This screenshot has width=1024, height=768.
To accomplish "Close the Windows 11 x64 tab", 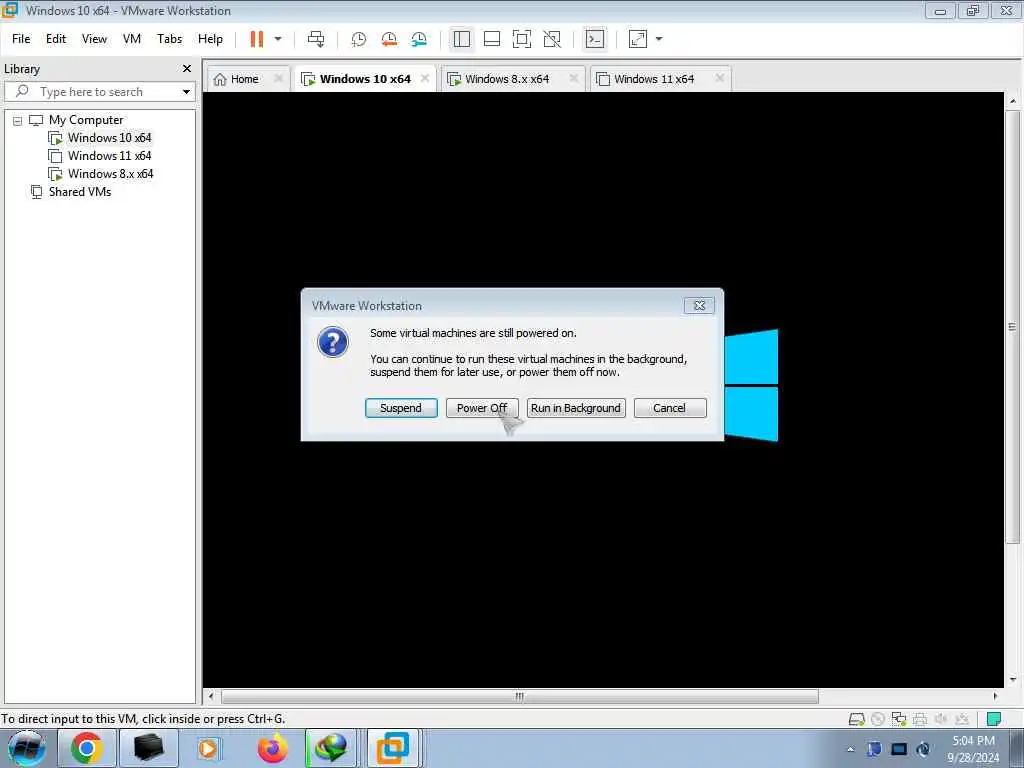I will (x=720, y=78).
